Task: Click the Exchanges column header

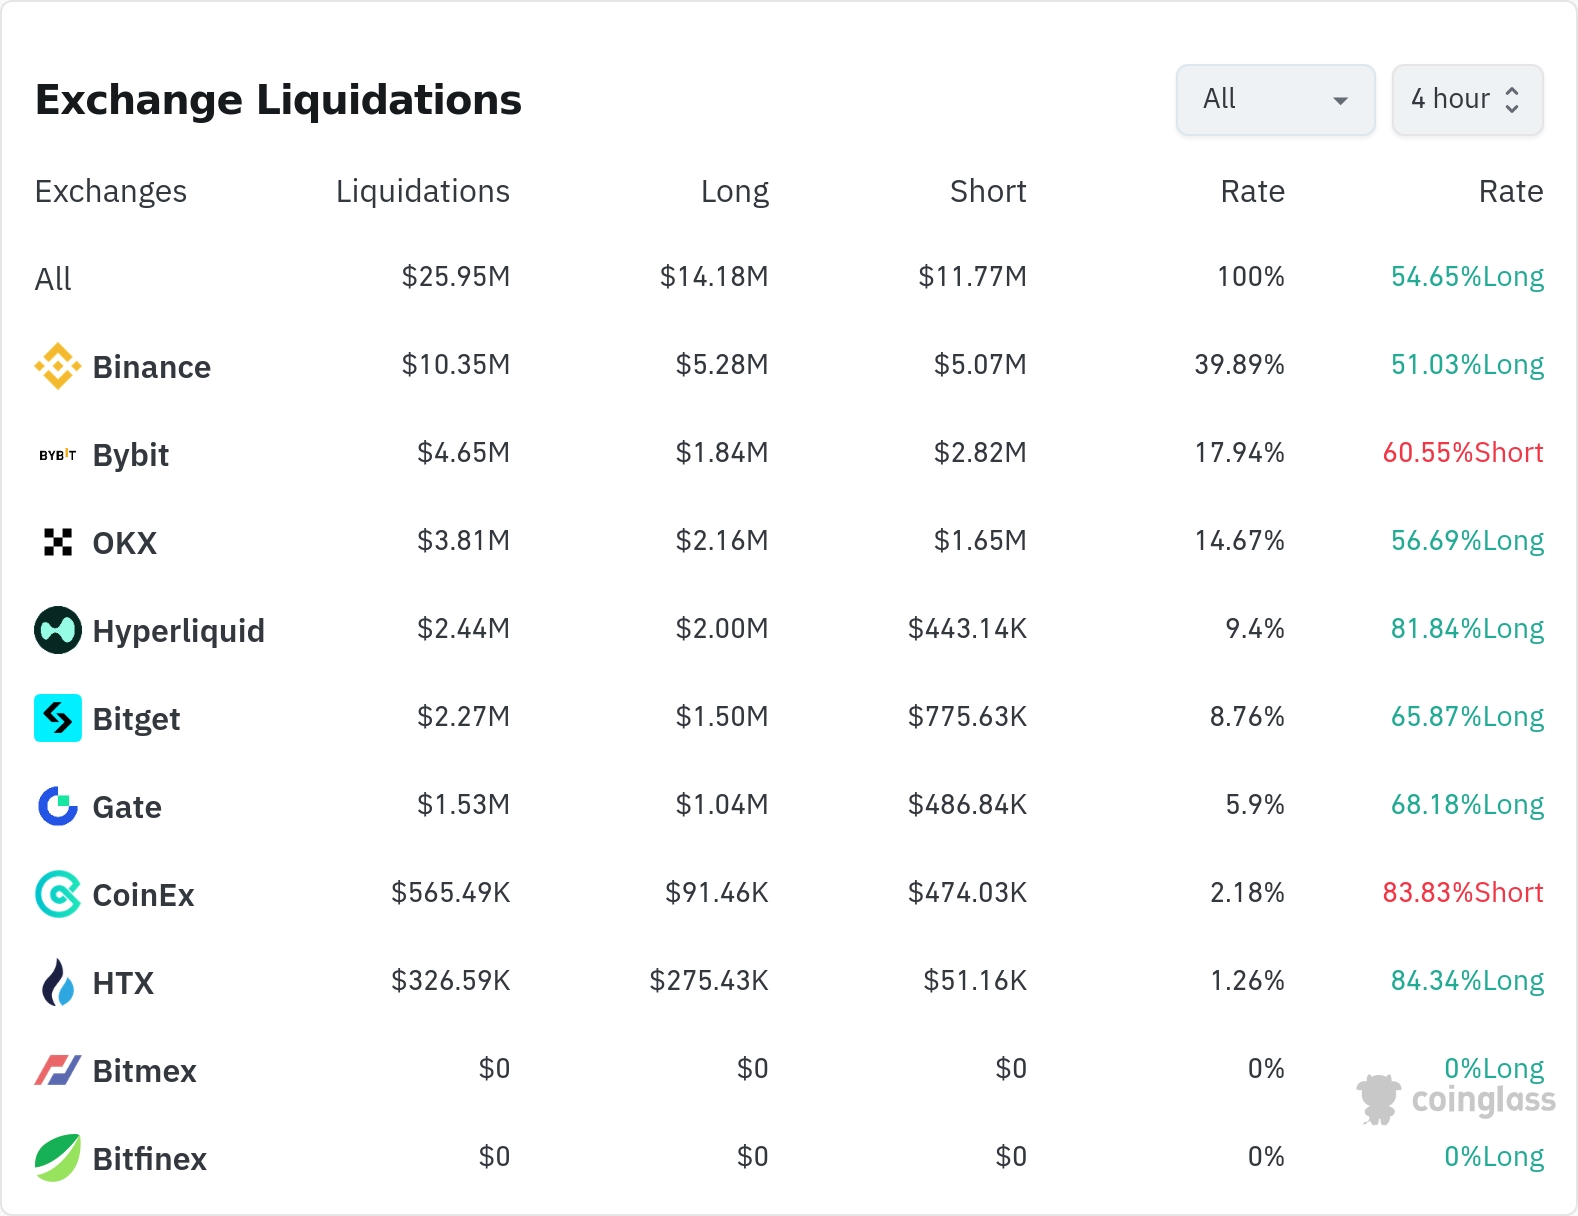Action: point(111,191)
